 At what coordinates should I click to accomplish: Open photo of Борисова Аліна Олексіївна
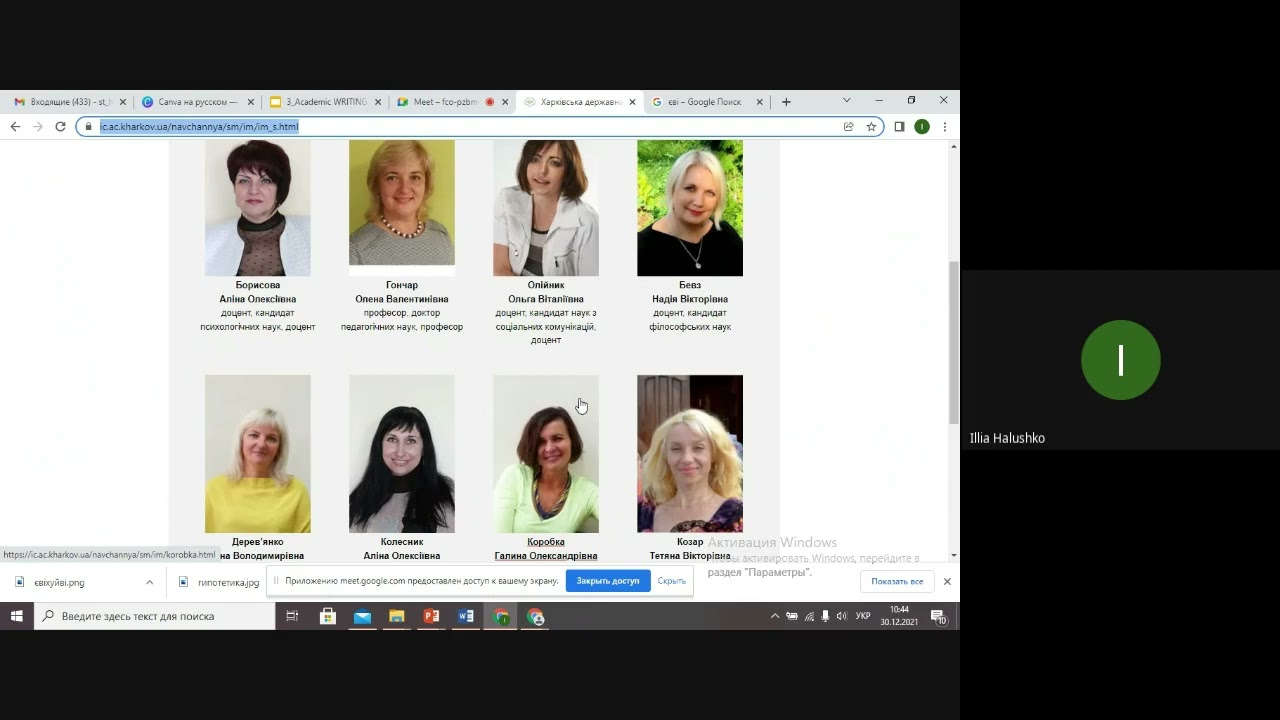[x=258, y=208]
